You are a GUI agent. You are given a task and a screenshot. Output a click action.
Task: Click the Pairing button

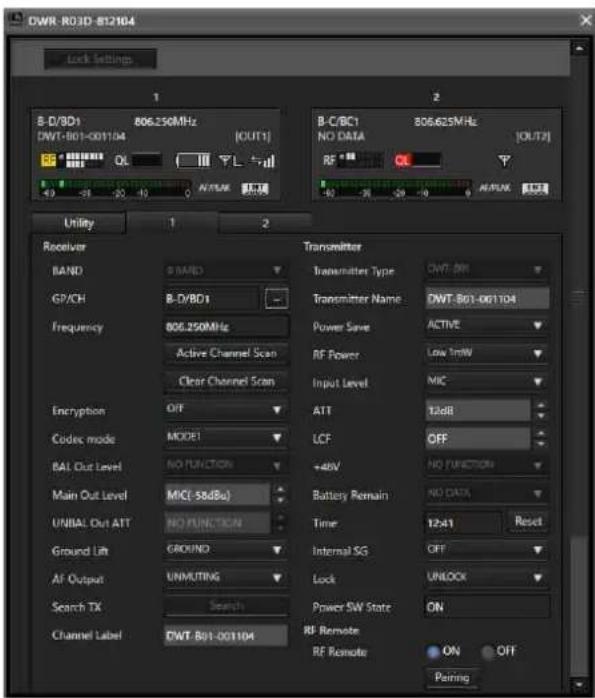452,678
